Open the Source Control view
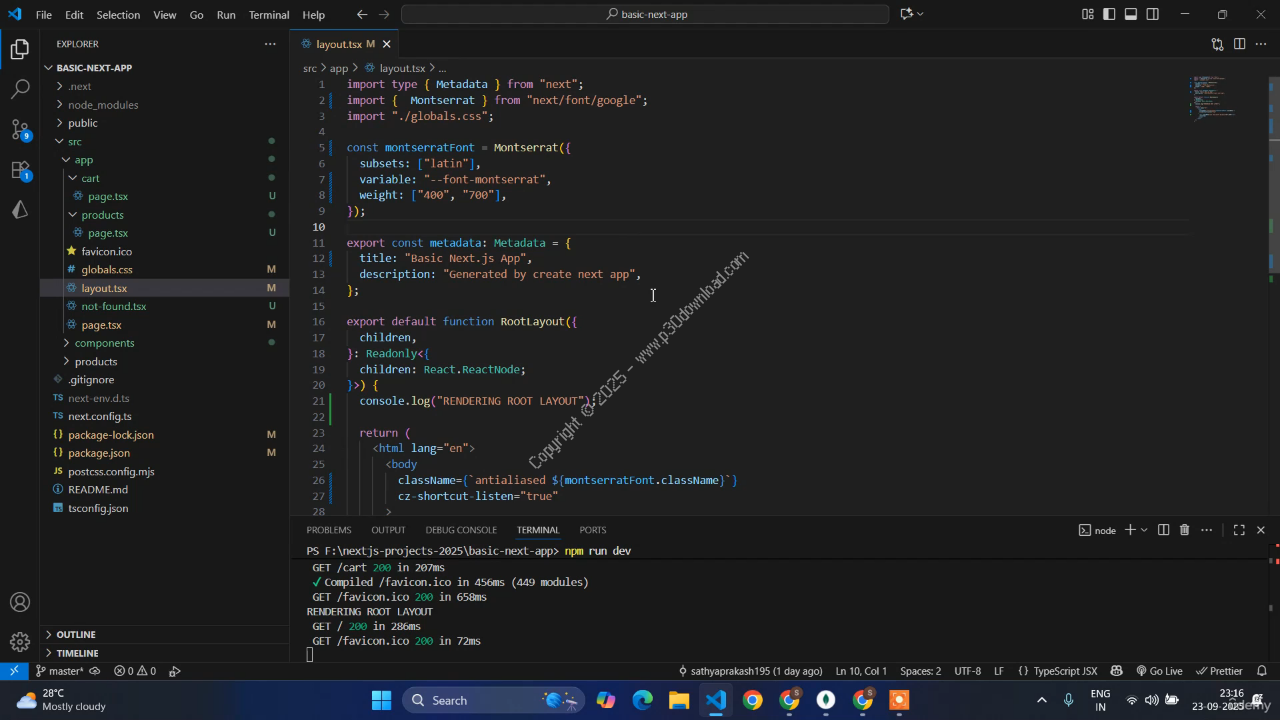This screenshot has height=720, width=1280. pos(20,129)
